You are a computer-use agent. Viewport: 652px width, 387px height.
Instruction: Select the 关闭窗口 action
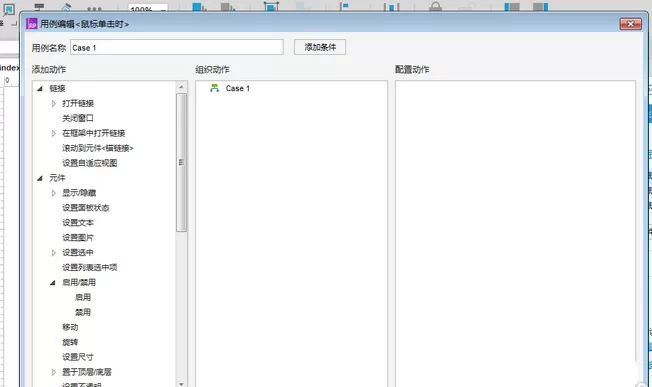(x=78, y=118)
